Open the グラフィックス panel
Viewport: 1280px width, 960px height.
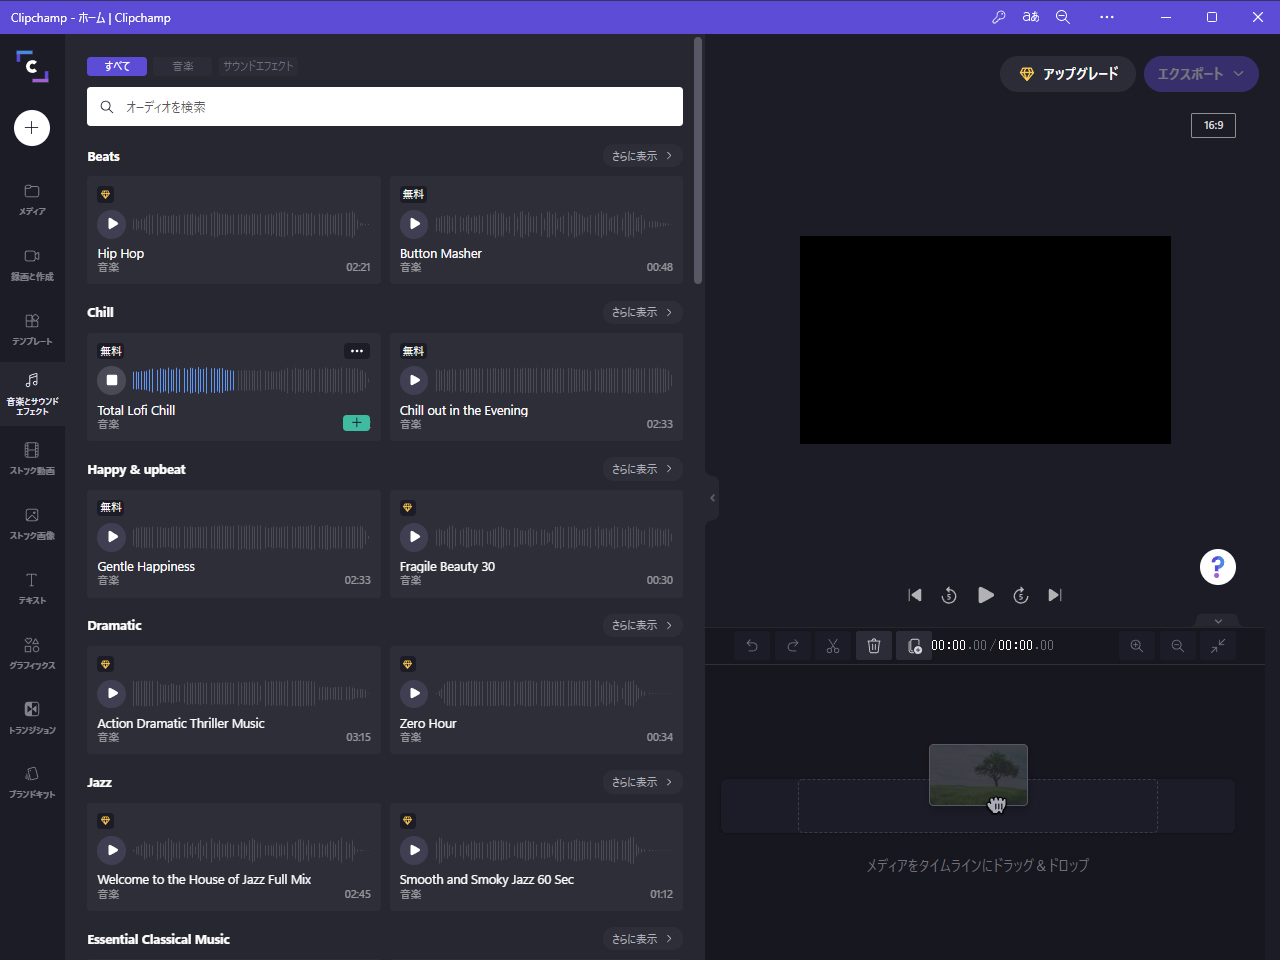pos(32,654)
